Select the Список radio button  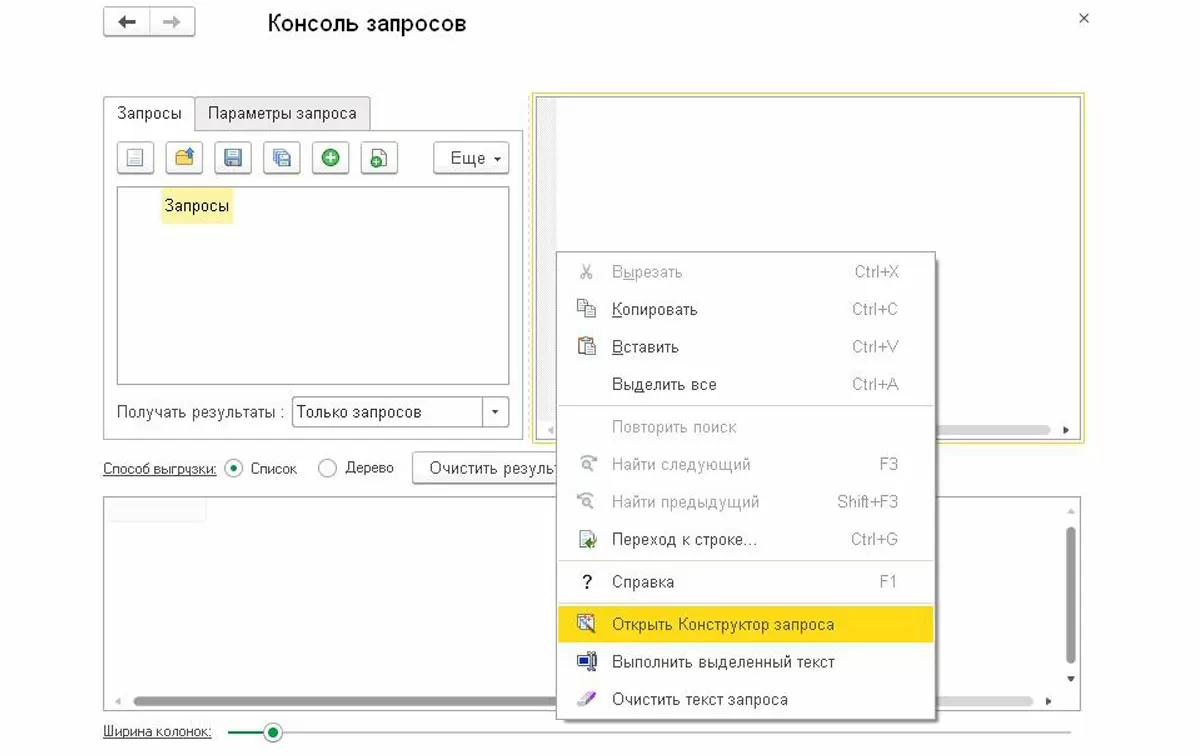234,468
